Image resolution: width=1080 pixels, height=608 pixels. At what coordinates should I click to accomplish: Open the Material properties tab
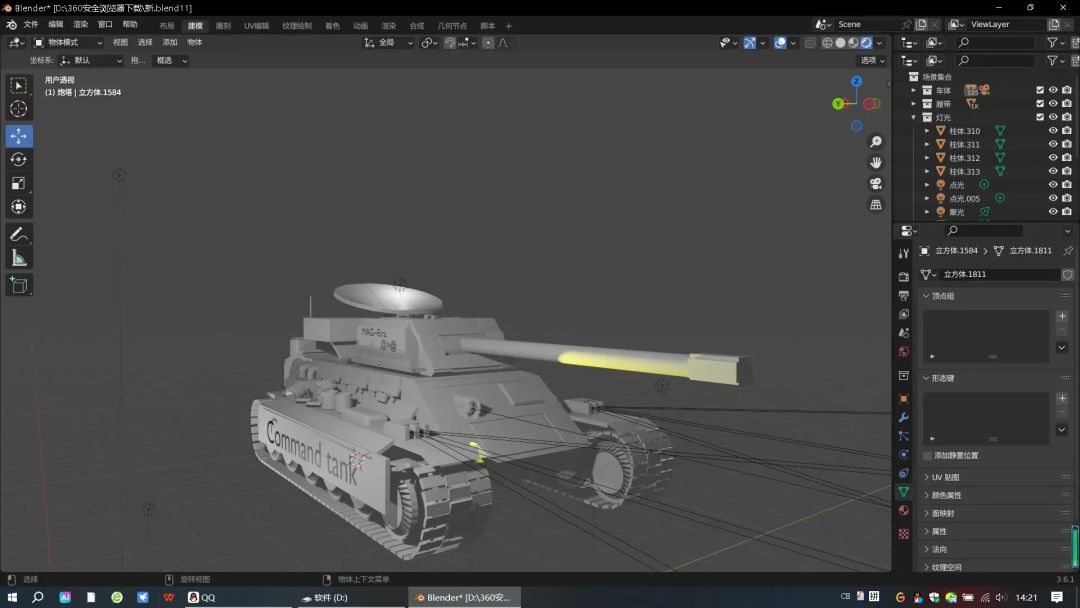[904, 510]
